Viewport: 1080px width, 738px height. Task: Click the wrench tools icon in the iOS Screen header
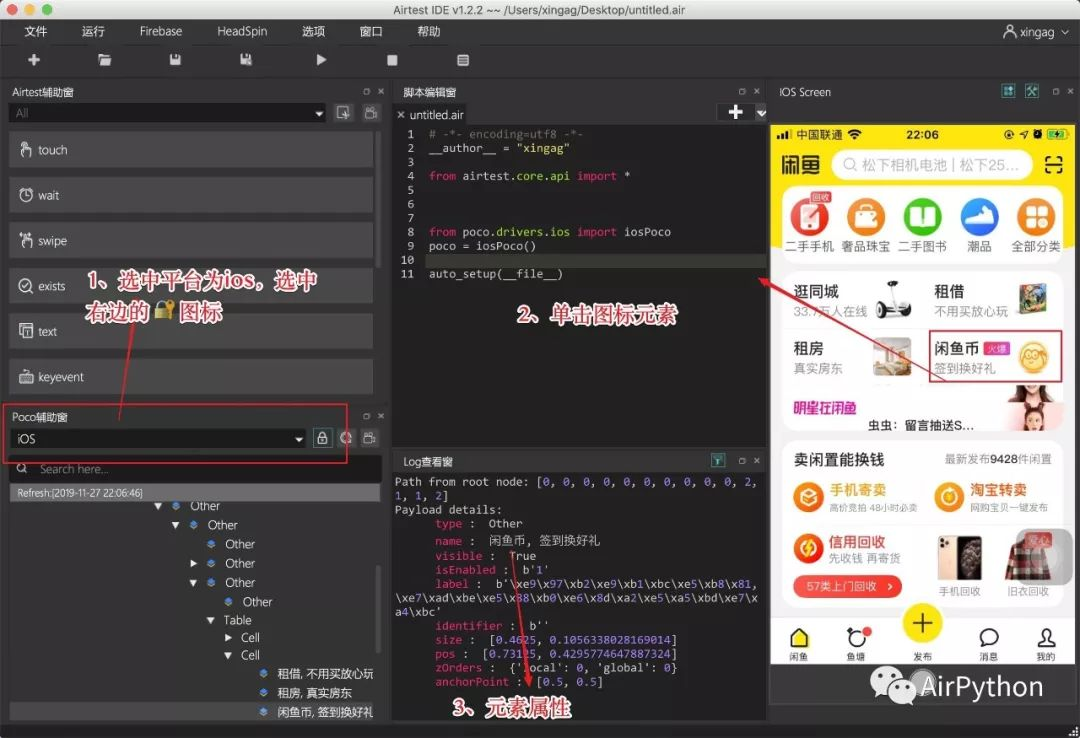click(x=1032, y=91)
